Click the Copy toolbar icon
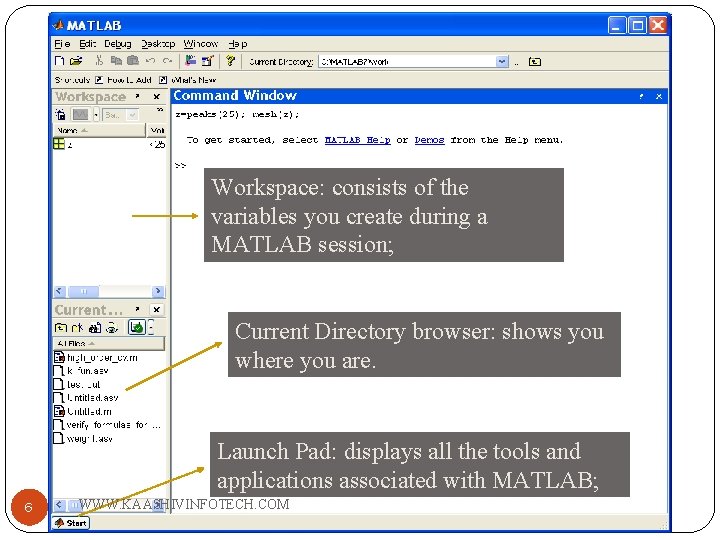 (x=116, y=61)
